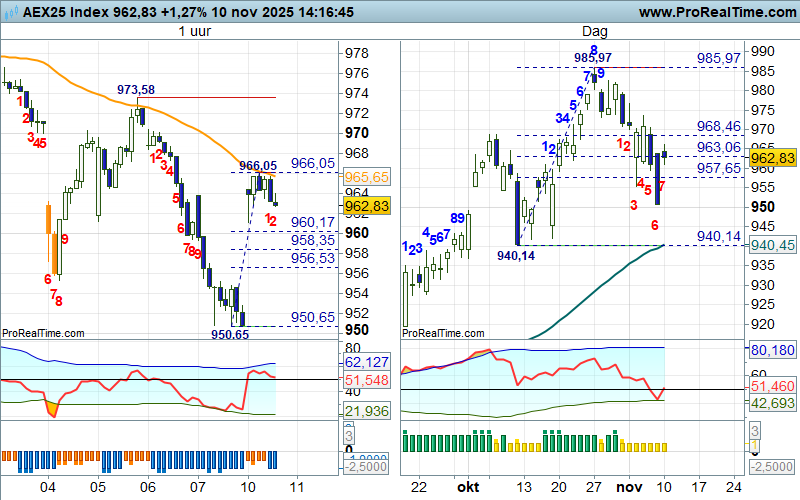
Task: Click the 963,06 level label on daily chart
Action: [x=718, y=147]
